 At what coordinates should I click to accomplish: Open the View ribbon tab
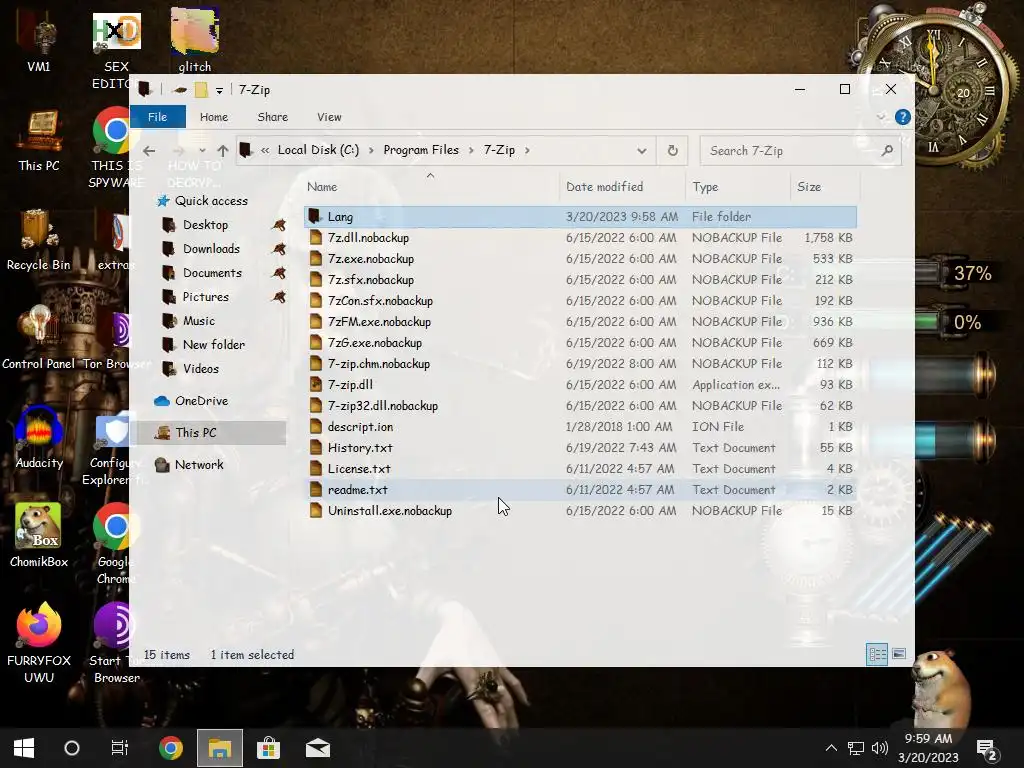(329, 117)
